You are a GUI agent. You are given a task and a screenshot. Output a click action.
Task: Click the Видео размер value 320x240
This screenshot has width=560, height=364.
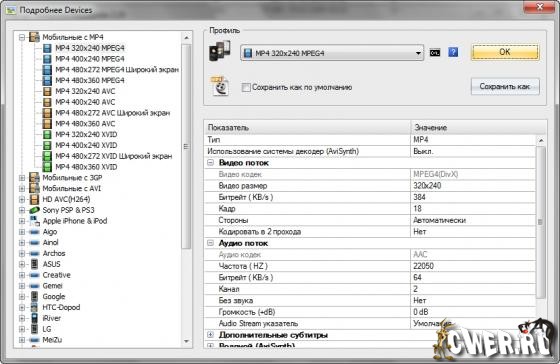coord(473,186)
